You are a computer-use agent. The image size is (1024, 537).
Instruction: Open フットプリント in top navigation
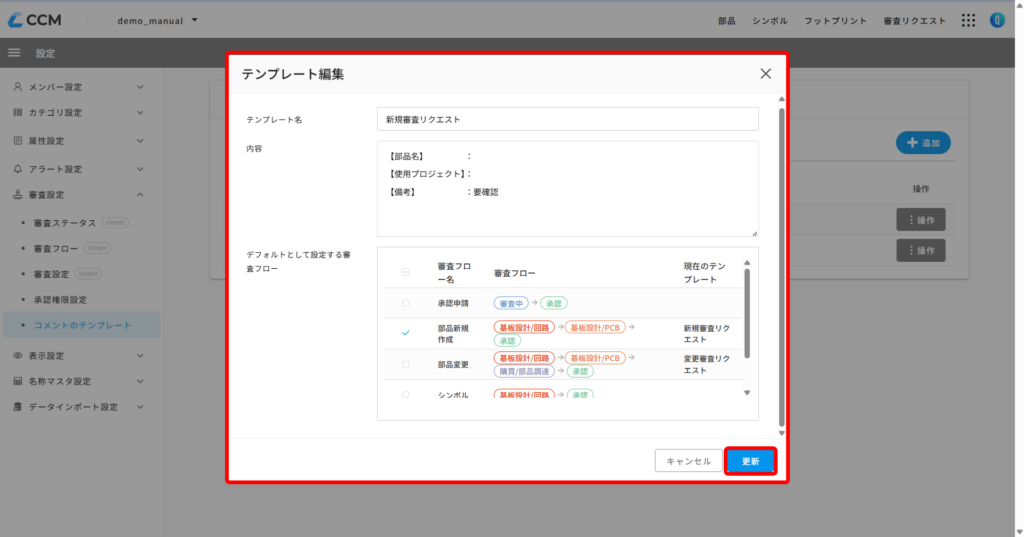835,21
